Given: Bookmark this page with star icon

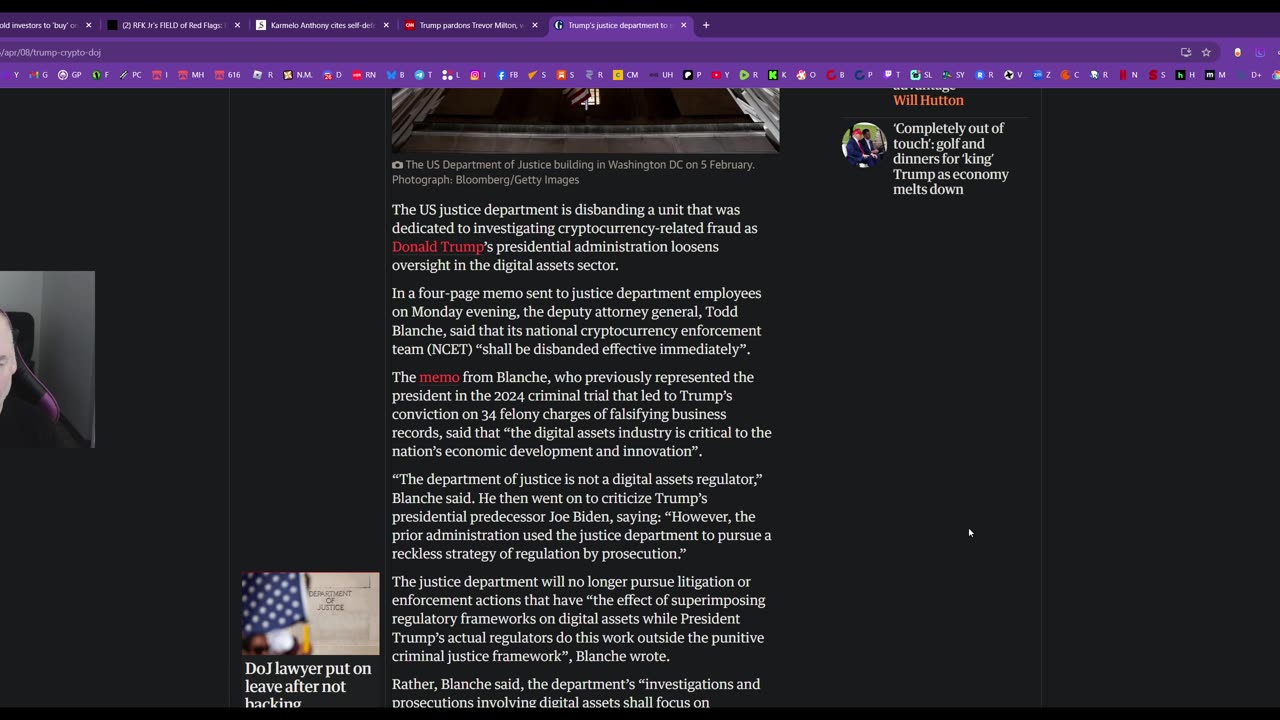Looking at the screenshot, I should pyautogui.click(x=1206, y=52).
